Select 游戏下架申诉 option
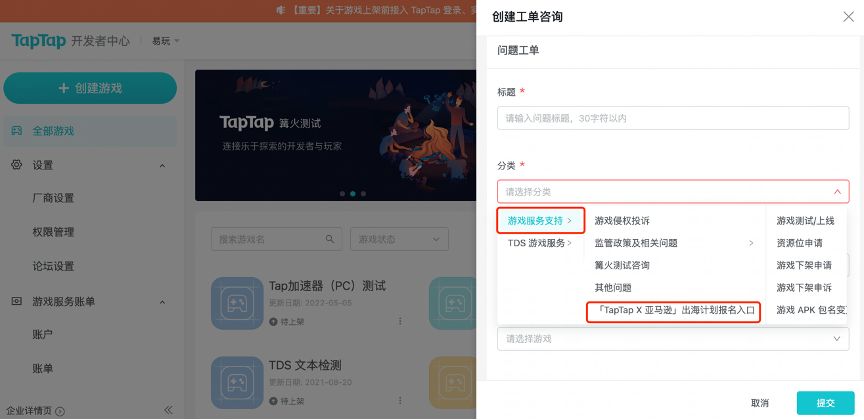The image size is (864, 420). [804, 287]
